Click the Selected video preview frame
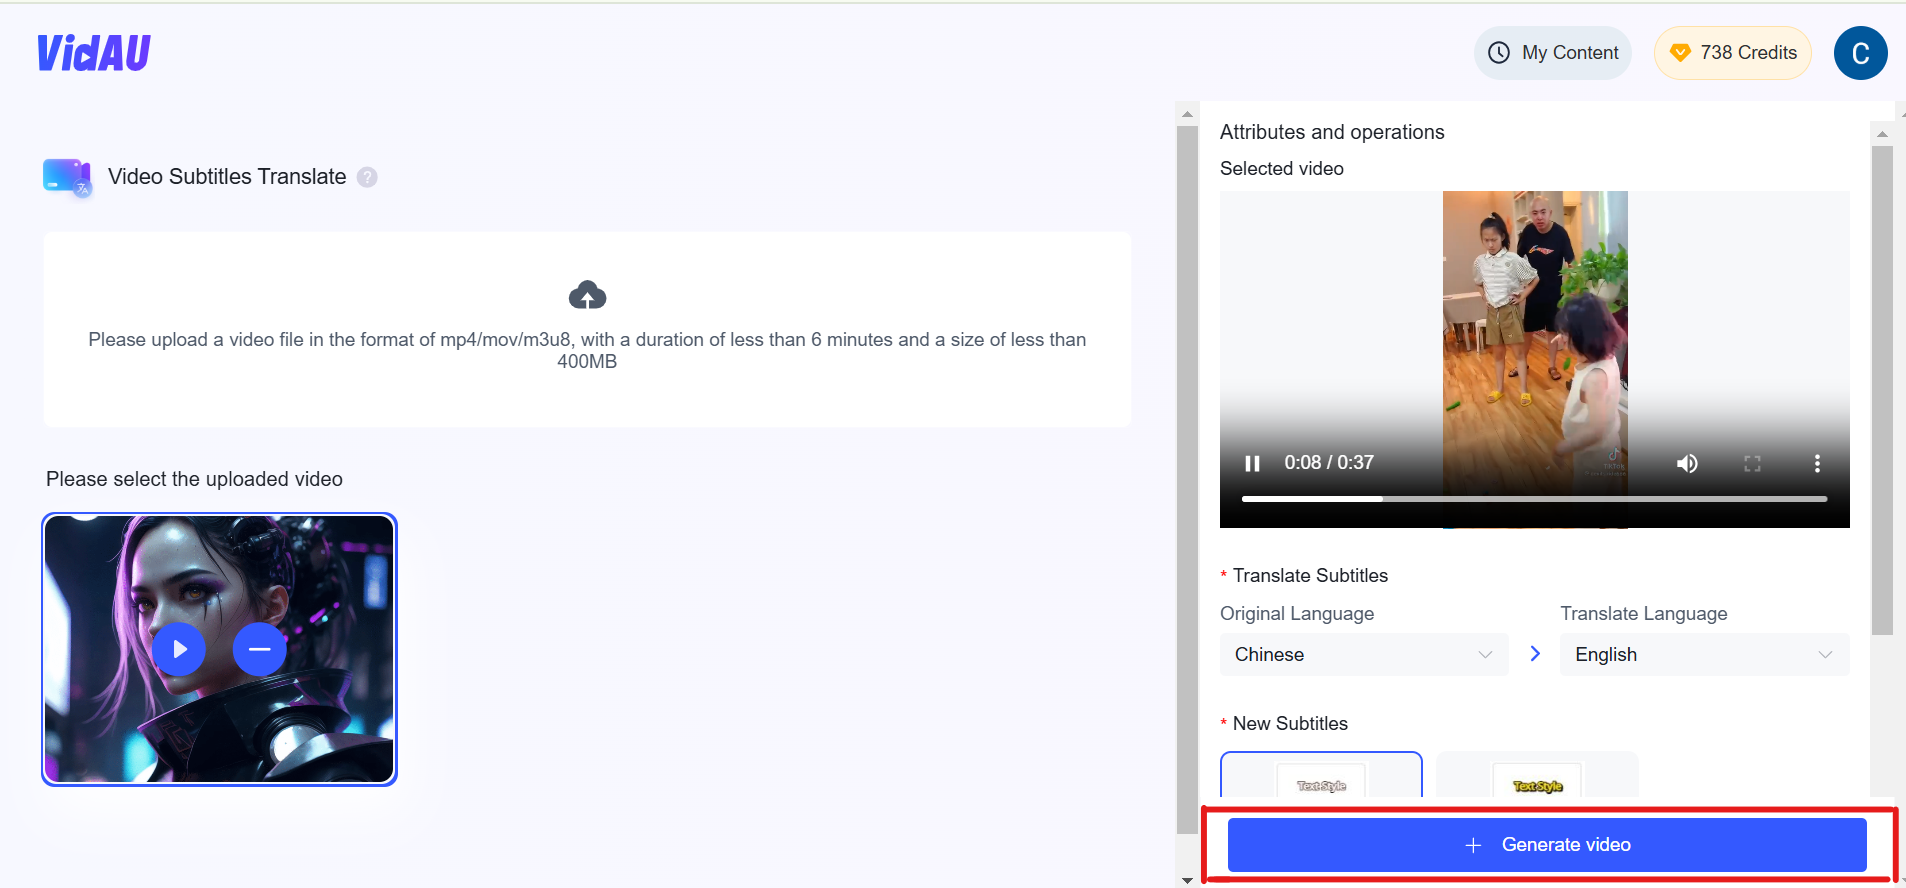The image size is (1906, 888). click(x=1534, y=359)
